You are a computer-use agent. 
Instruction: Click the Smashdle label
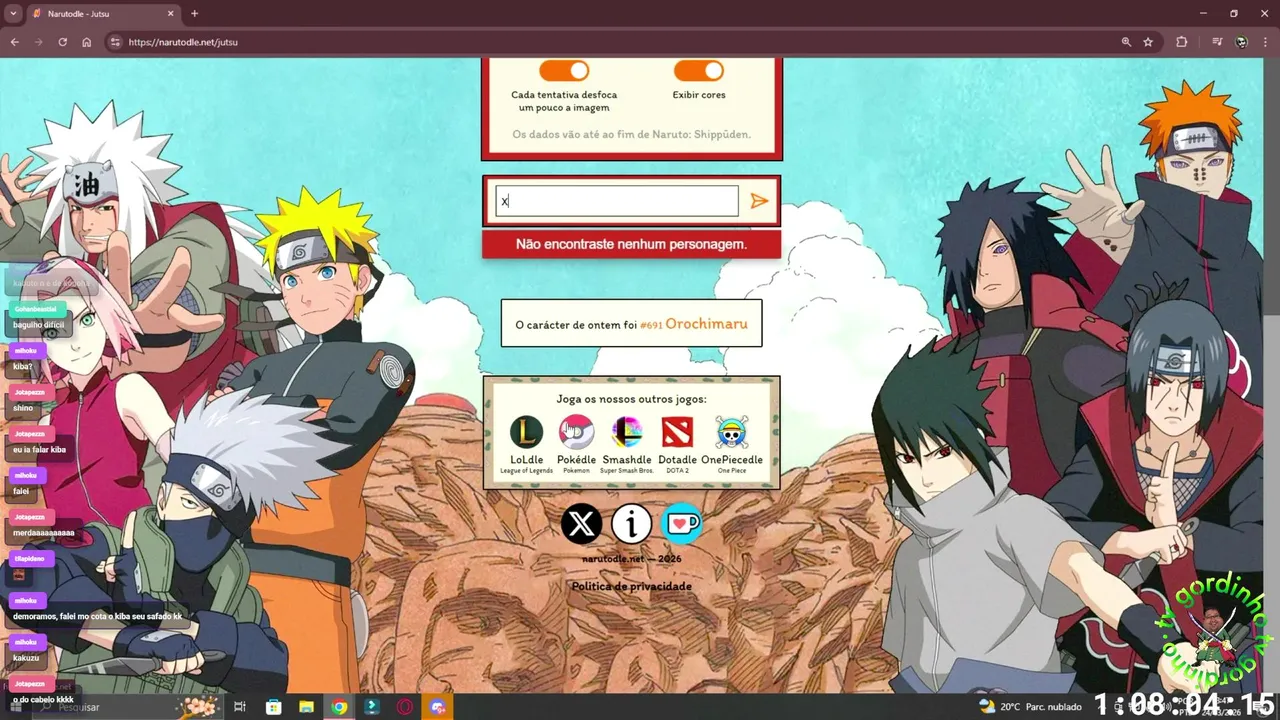tap(627, 460)
